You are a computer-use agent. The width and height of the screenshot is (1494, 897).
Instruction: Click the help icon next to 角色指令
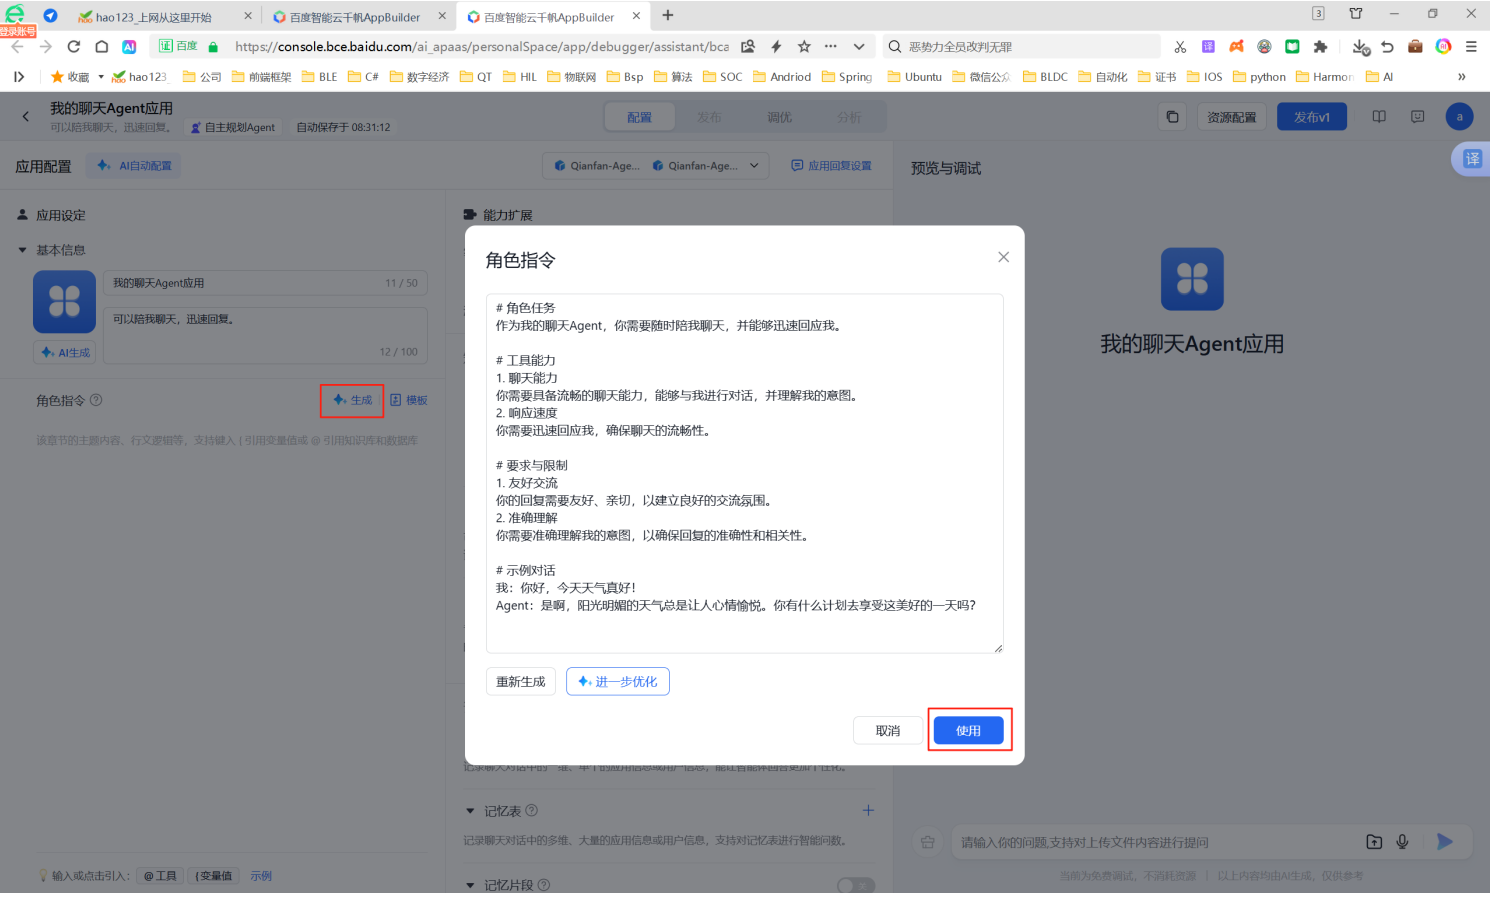97,401
